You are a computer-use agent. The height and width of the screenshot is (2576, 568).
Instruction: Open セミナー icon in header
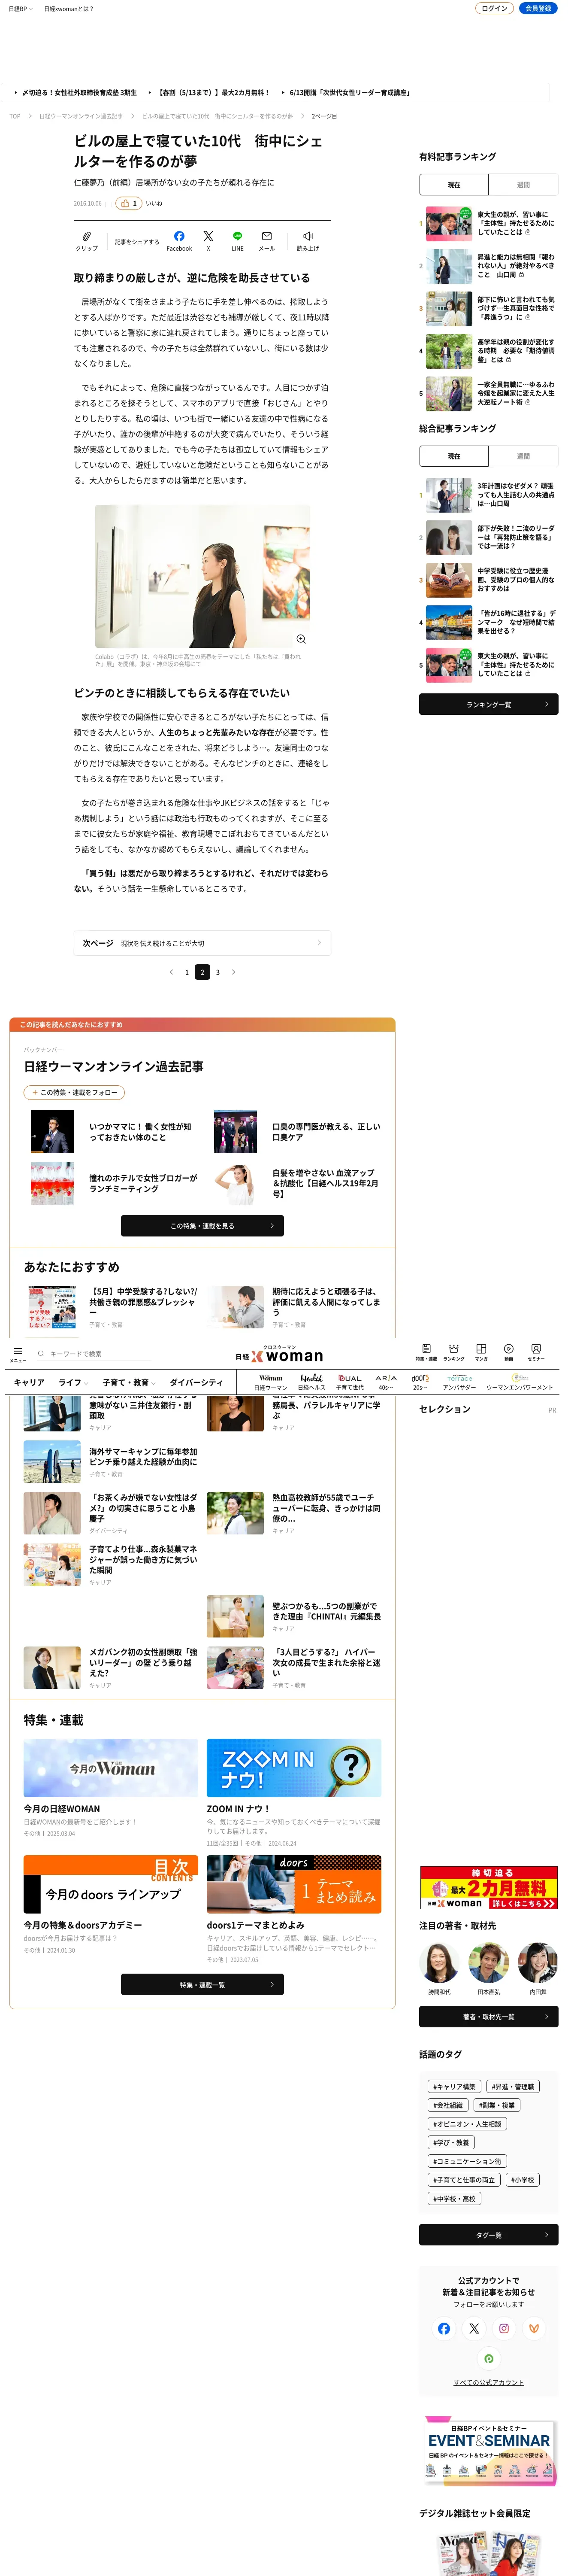(536, 1349)
